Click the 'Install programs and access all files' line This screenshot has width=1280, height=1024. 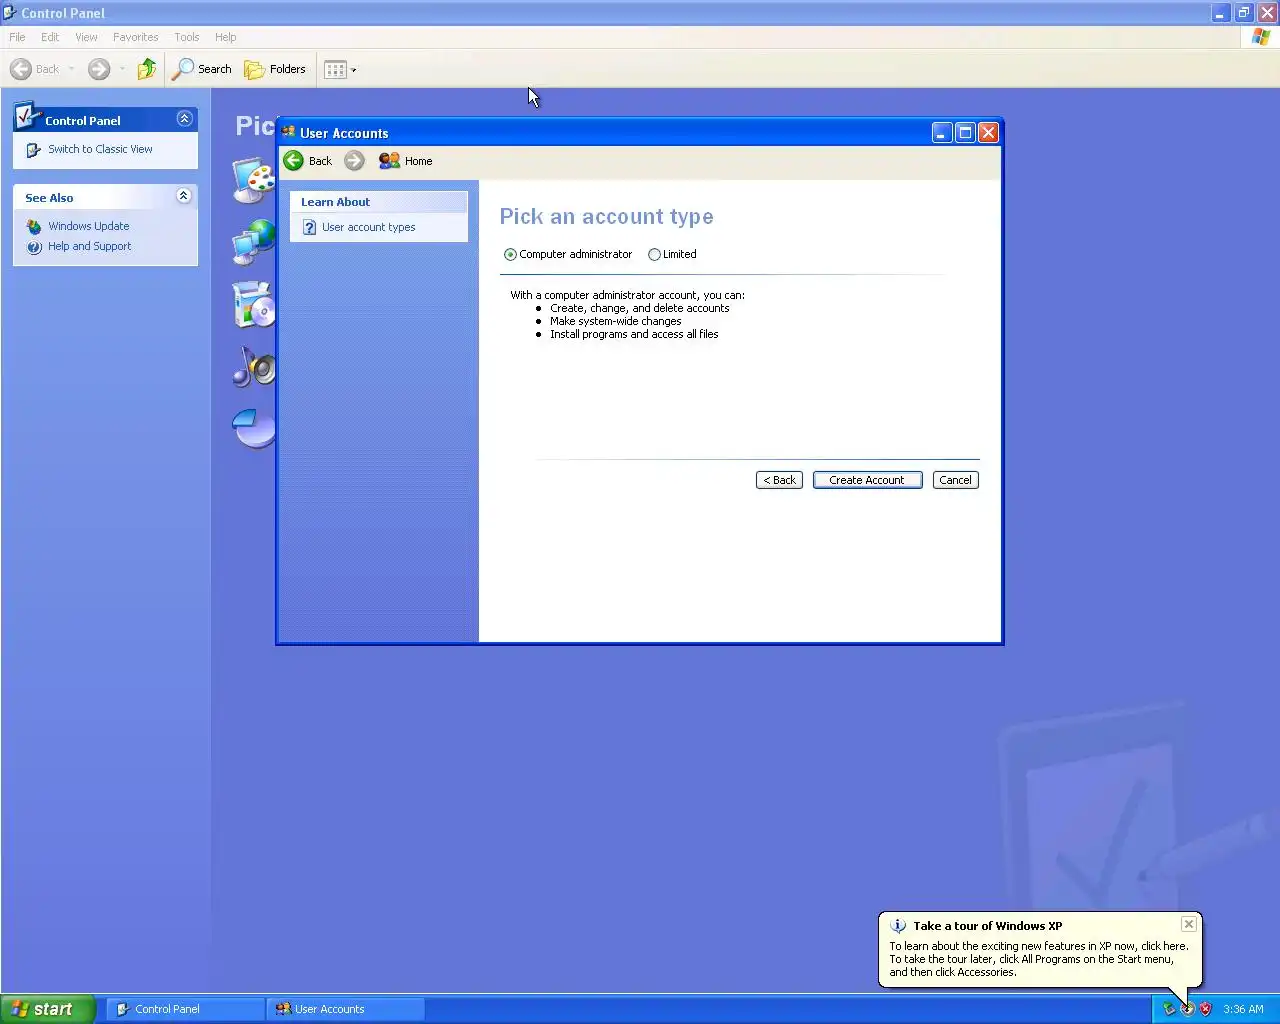[634, 335]
